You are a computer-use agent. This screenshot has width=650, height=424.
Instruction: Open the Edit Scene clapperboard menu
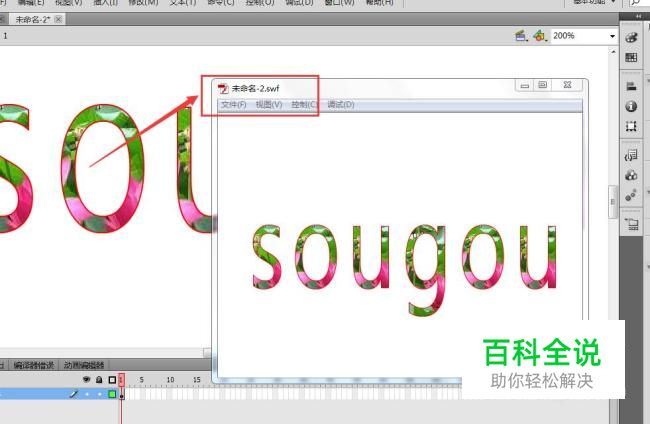pyautogui.click(x=521, y=36)
